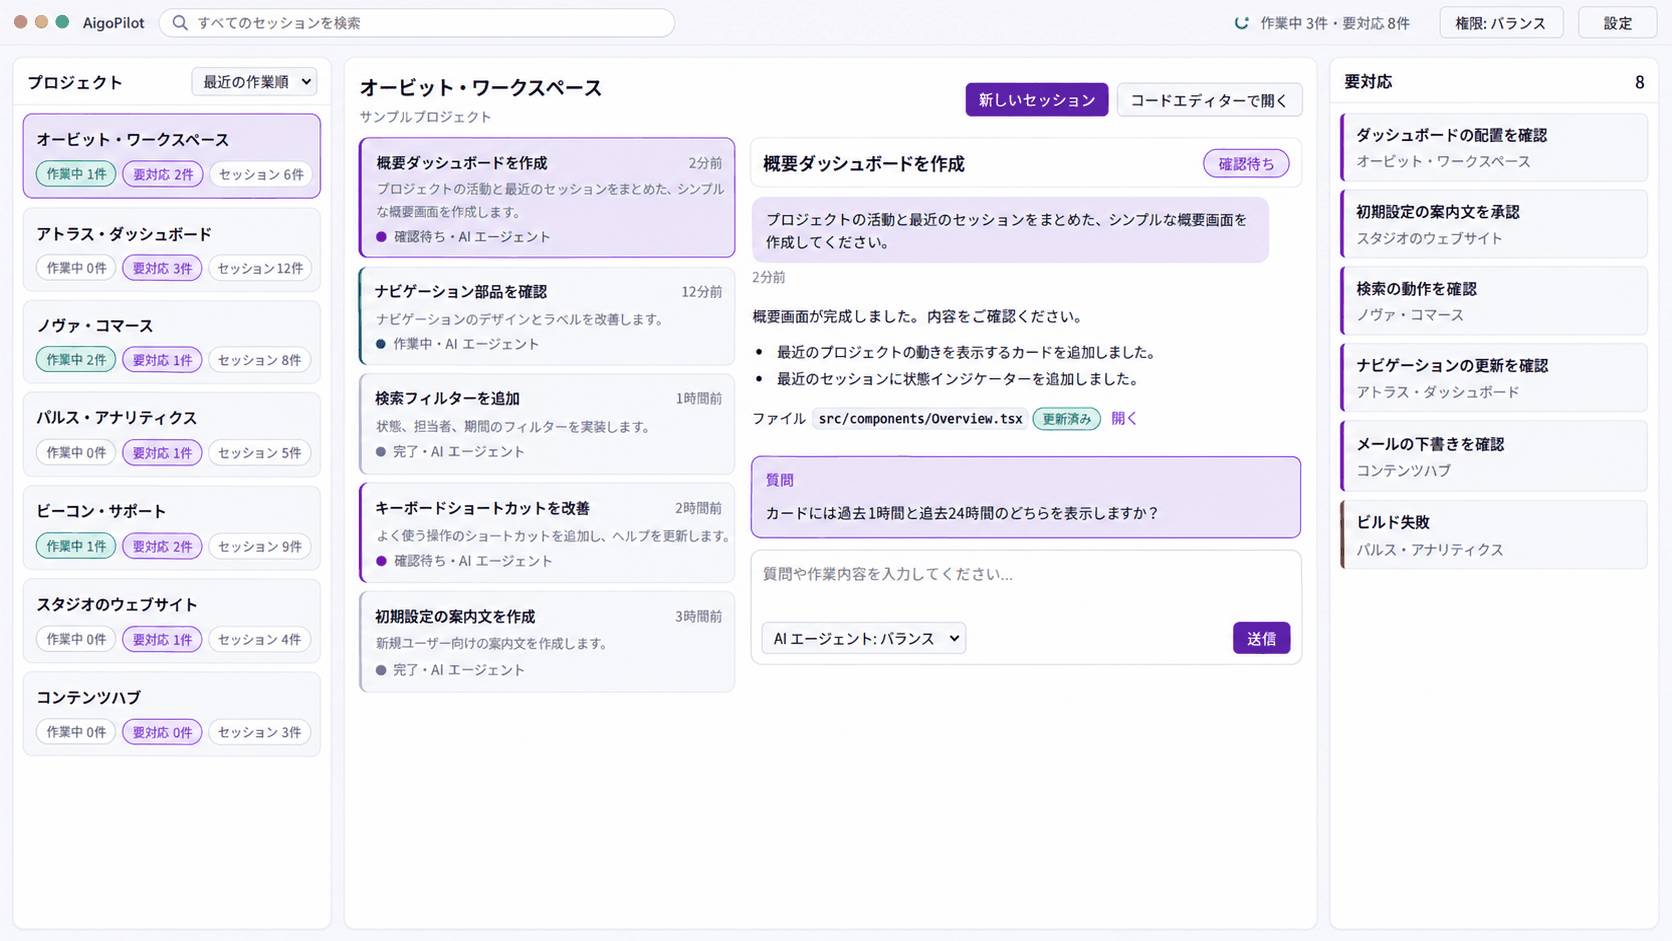Open the キーボードショートカットを改善 session

547,533
